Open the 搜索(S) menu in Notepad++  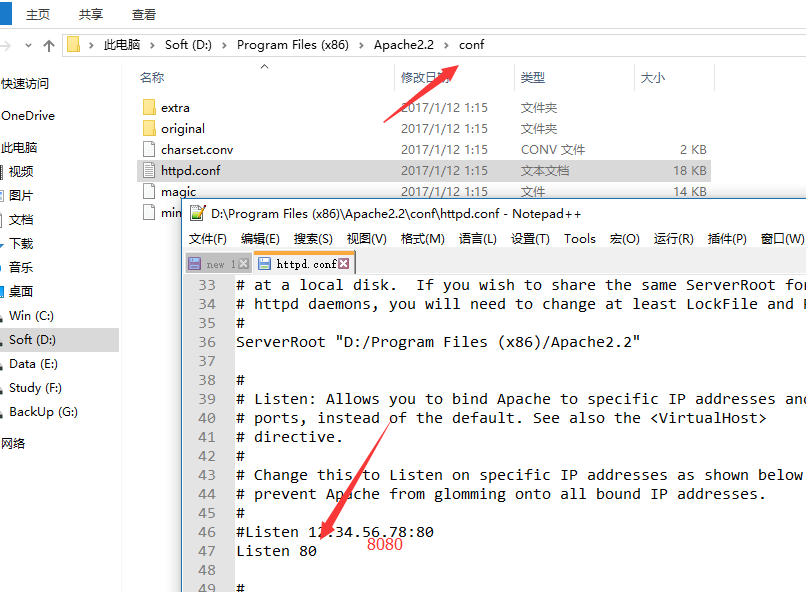313,239
